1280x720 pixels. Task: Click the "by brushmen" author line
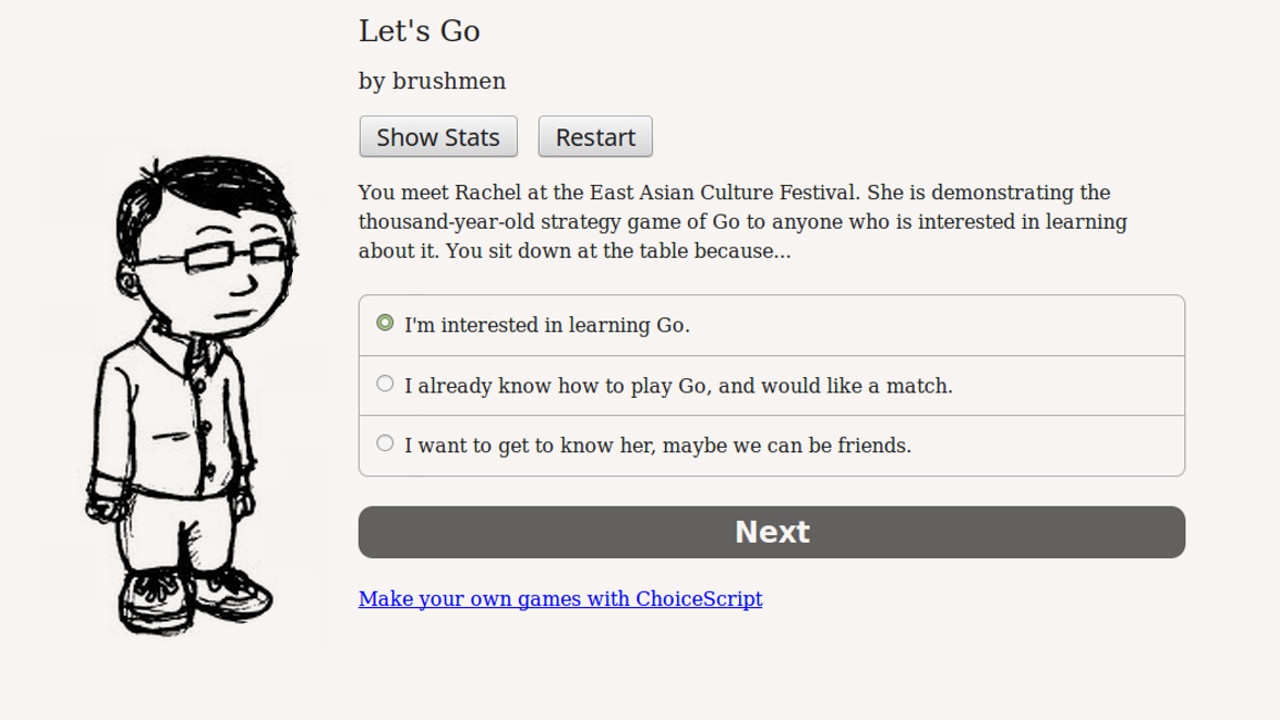point(432,81)
